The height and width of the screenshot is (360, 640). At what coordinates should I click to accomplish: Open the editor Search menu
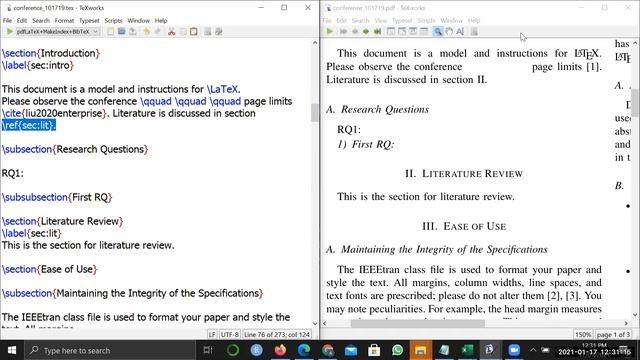point(41,20)
